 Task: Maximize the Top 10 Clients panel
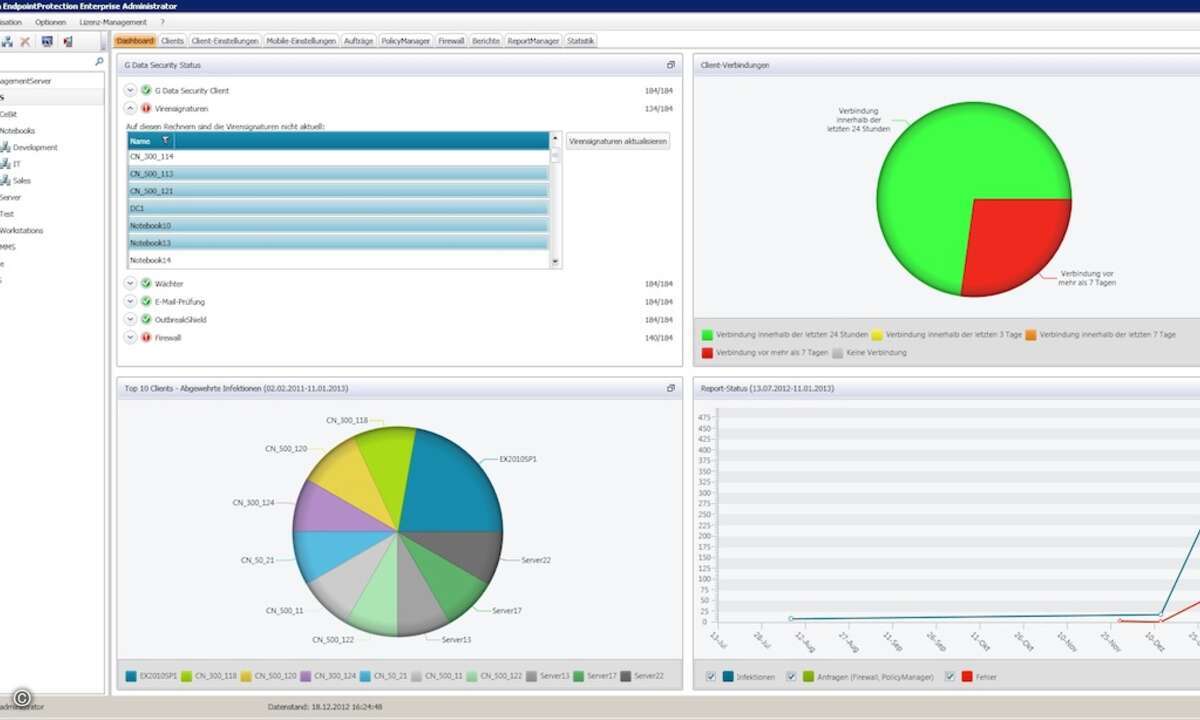coord(671,388)
